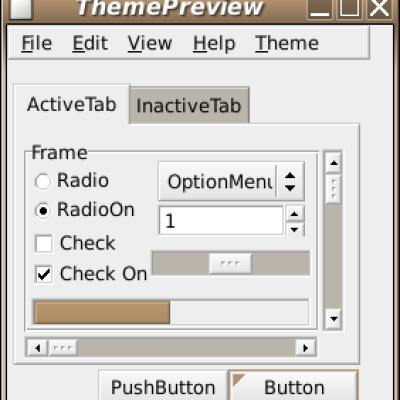
Task: Click the Button with corner marker
Action: point(294,386)
